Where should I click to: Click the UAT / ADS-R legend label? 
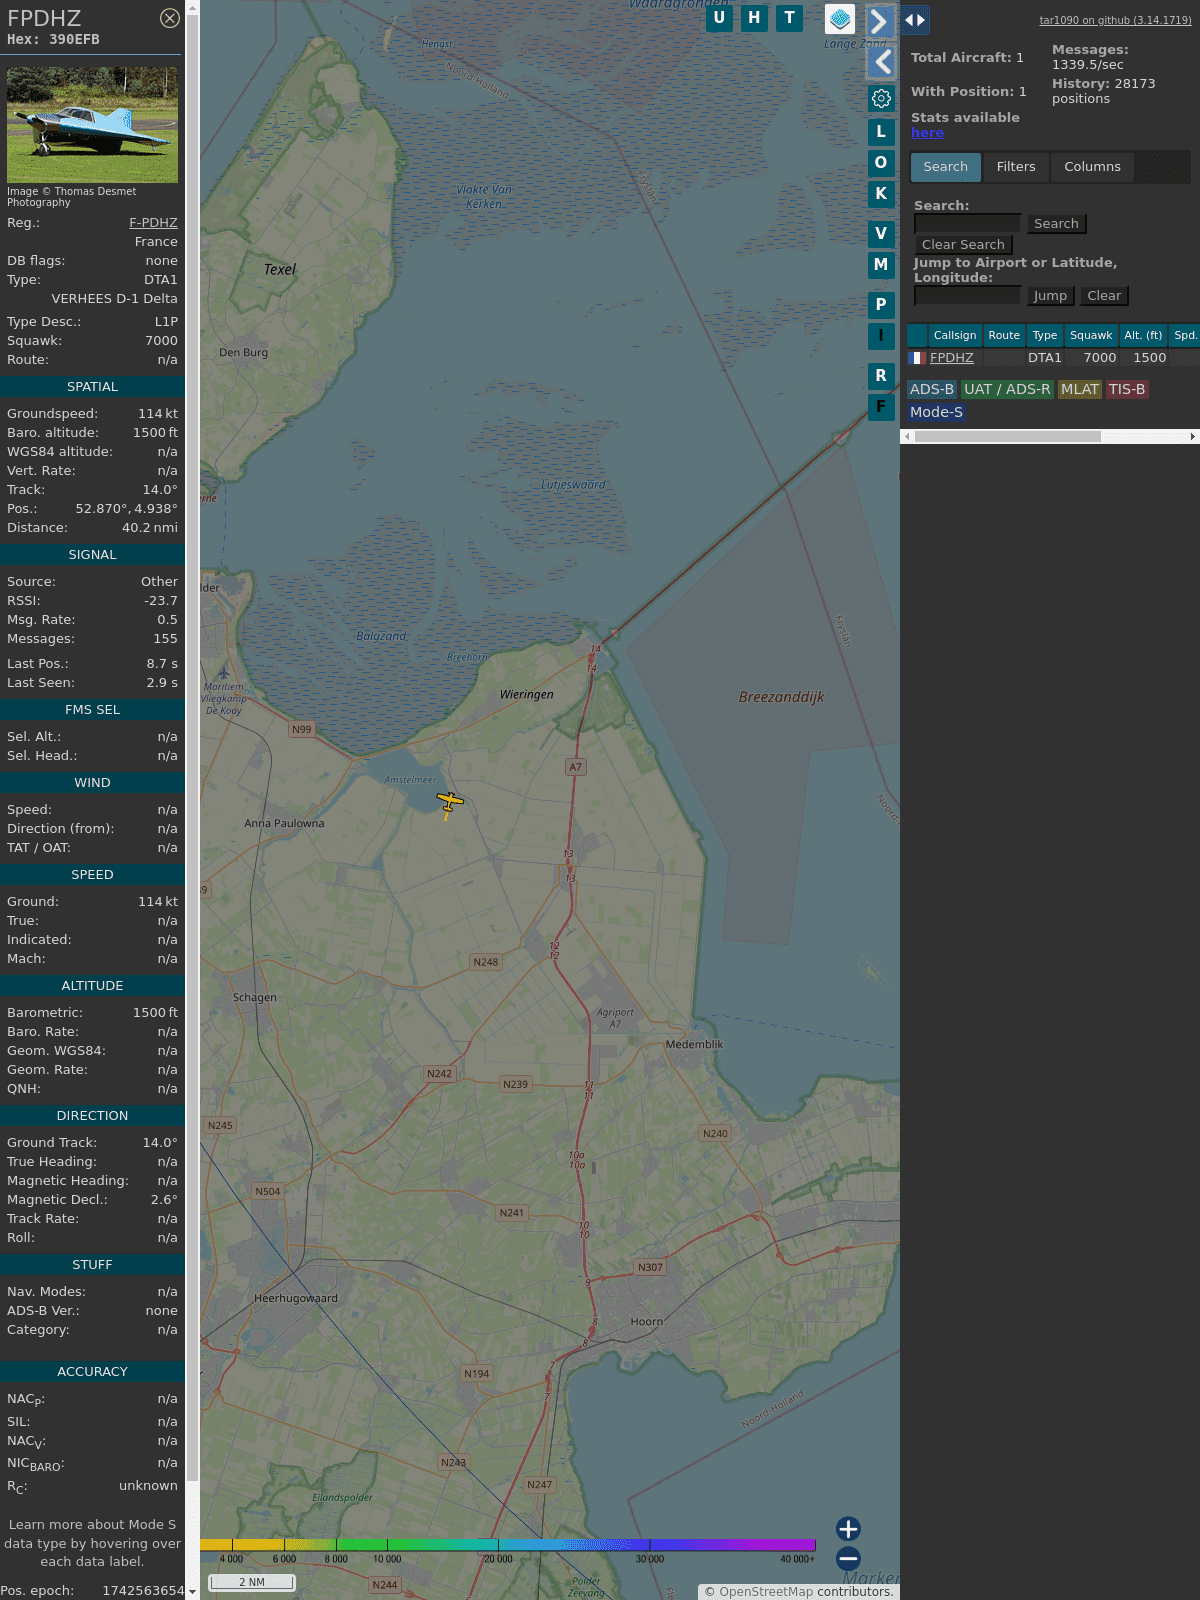tap(1007, 390)
